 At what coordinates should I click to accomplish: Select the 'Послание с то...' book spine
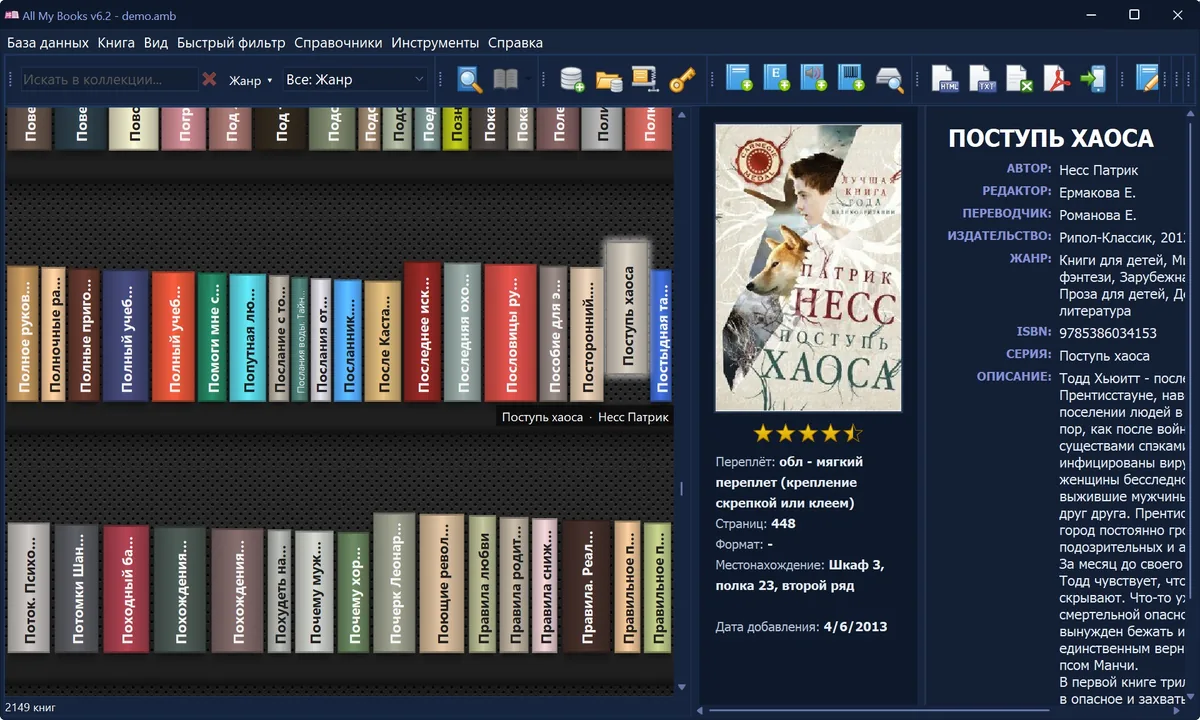click(x=279, y=339)
